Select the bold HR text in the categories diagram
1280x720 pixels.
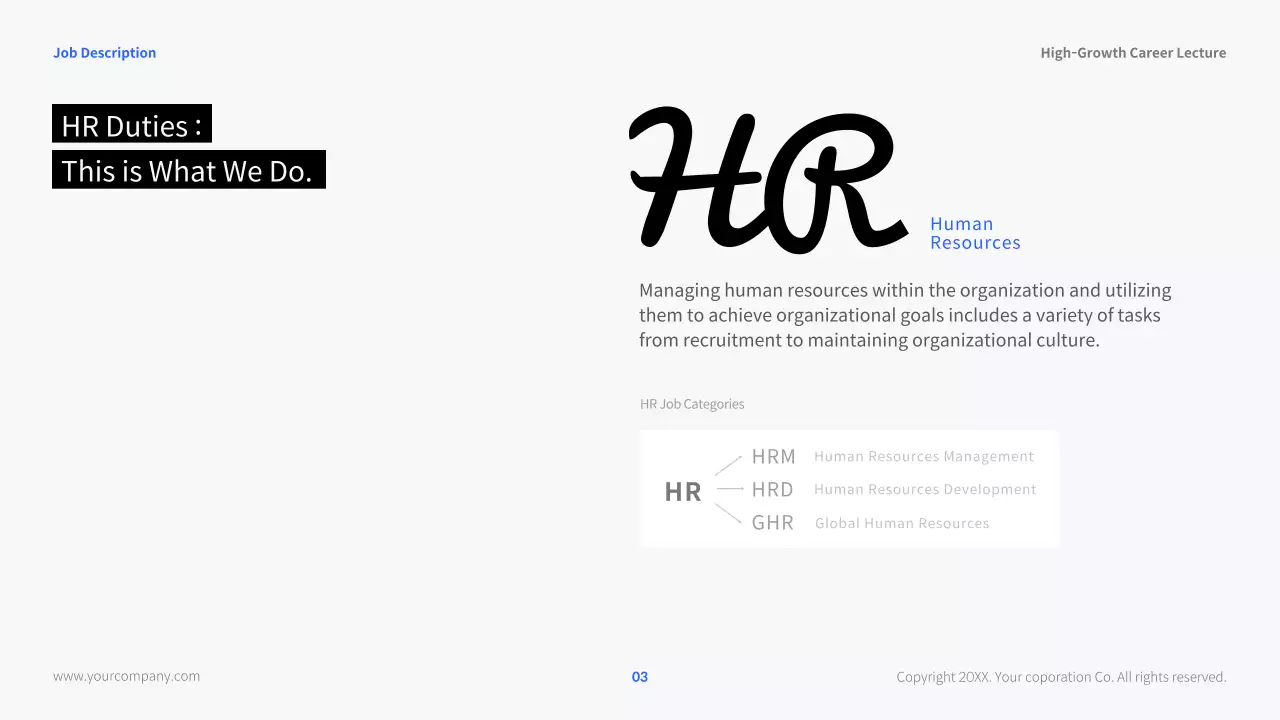(x=683, y=492)
